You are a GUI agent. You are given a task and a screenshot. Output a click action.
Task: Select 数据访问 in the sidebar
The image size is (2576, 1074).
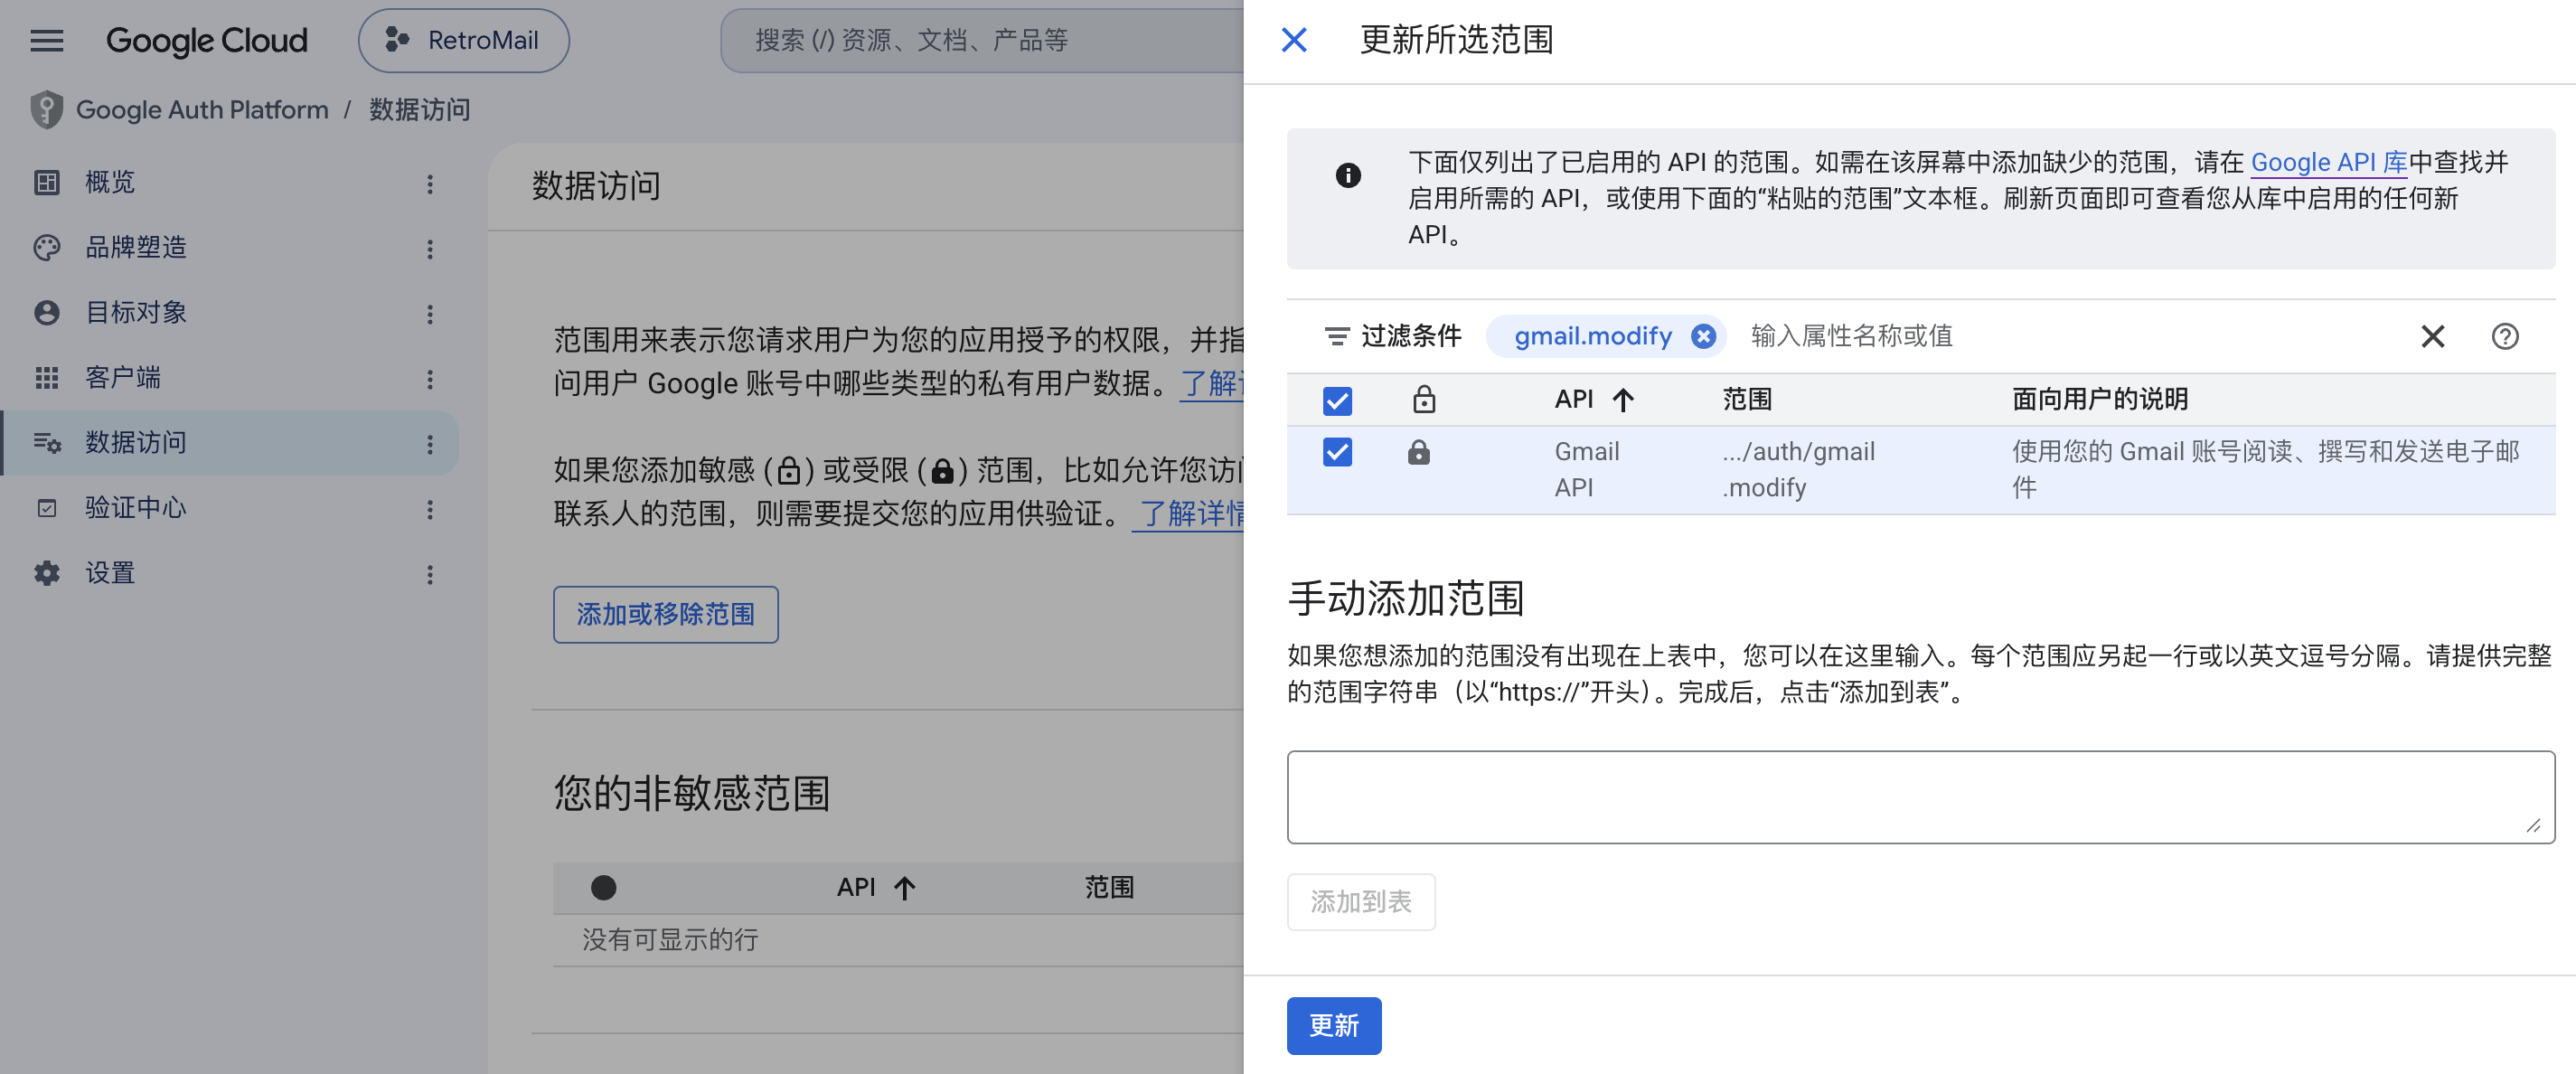(230, 443)
